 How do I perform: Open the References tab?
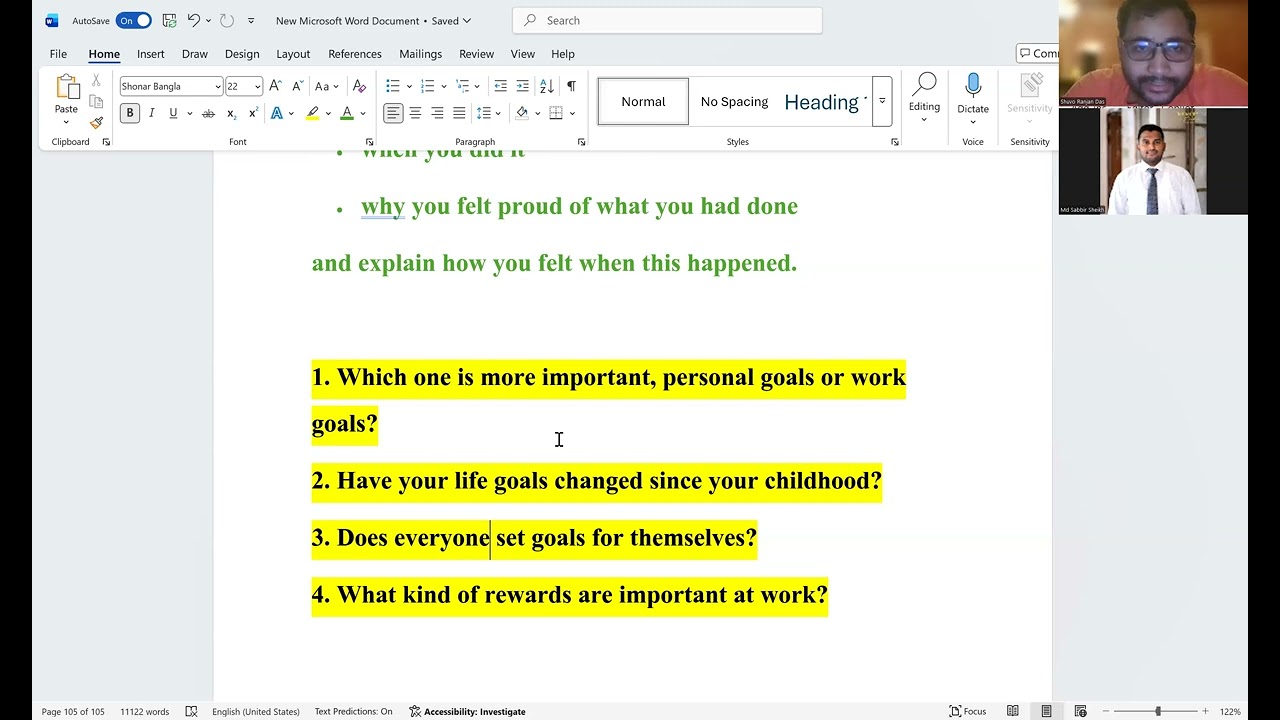355,54
